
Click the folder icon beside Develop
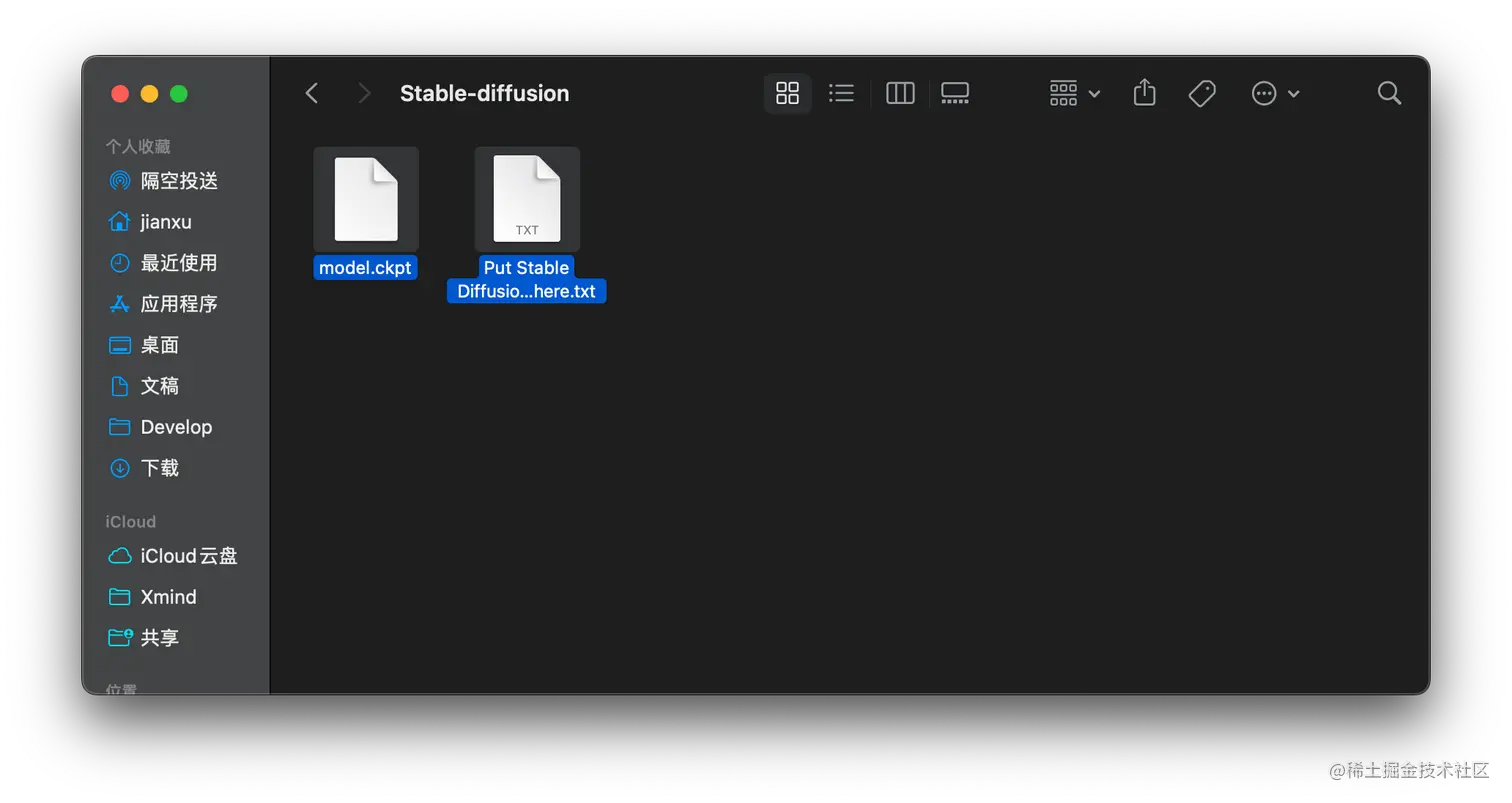120,427
